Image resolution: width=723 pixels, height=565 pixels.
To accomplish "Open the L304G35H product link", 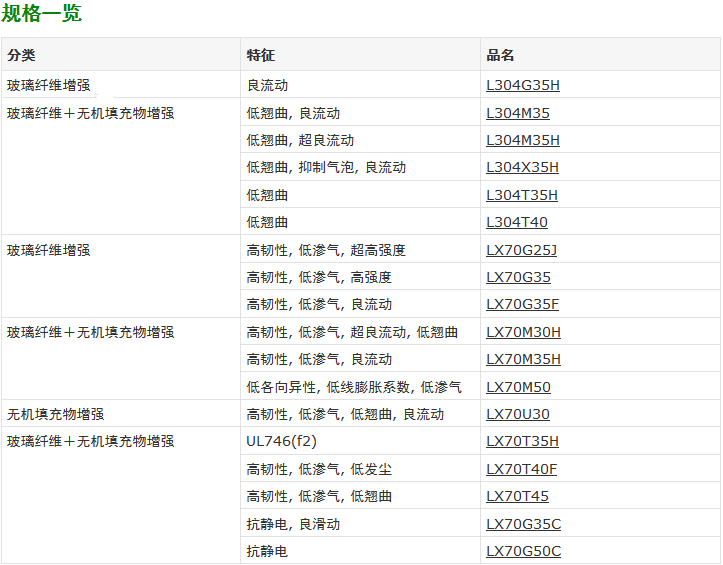I will coord(523,86).
